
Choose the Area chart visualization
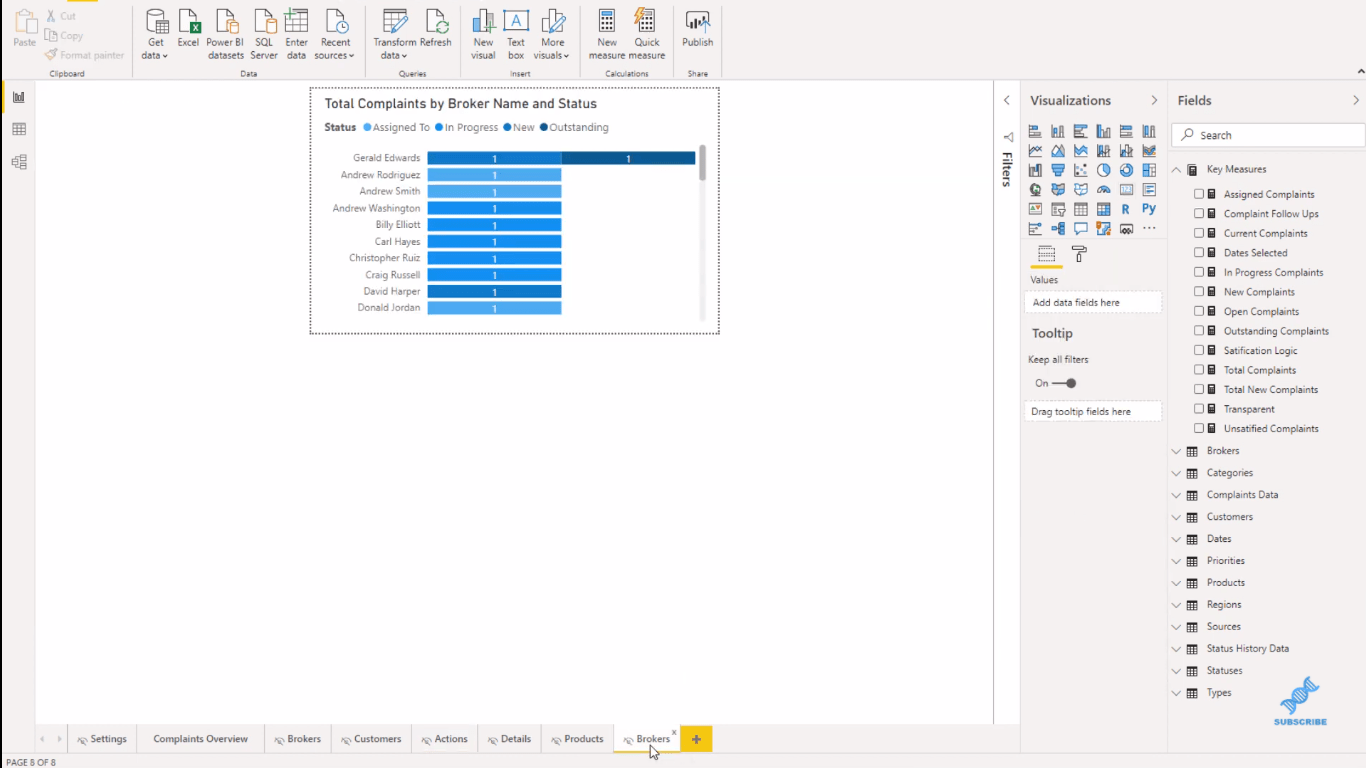click(x=1058, y=151)
